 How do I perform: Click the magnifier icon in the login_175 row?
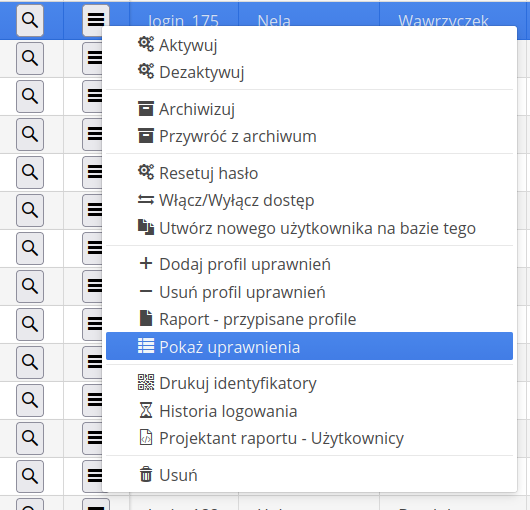pos(30,21)
